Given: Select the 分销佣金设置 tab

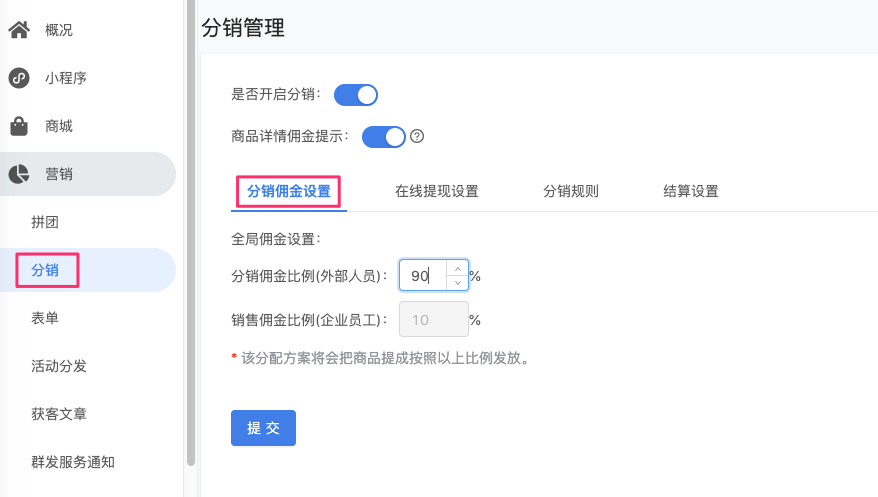Looking at the screenshot, I should click(x=289, y=191).
